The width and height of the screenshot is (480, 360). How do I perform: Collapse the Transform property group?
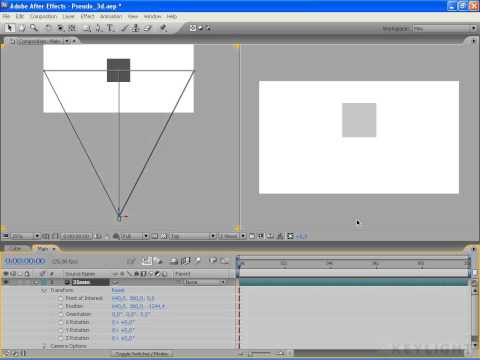tap(44, 290)
